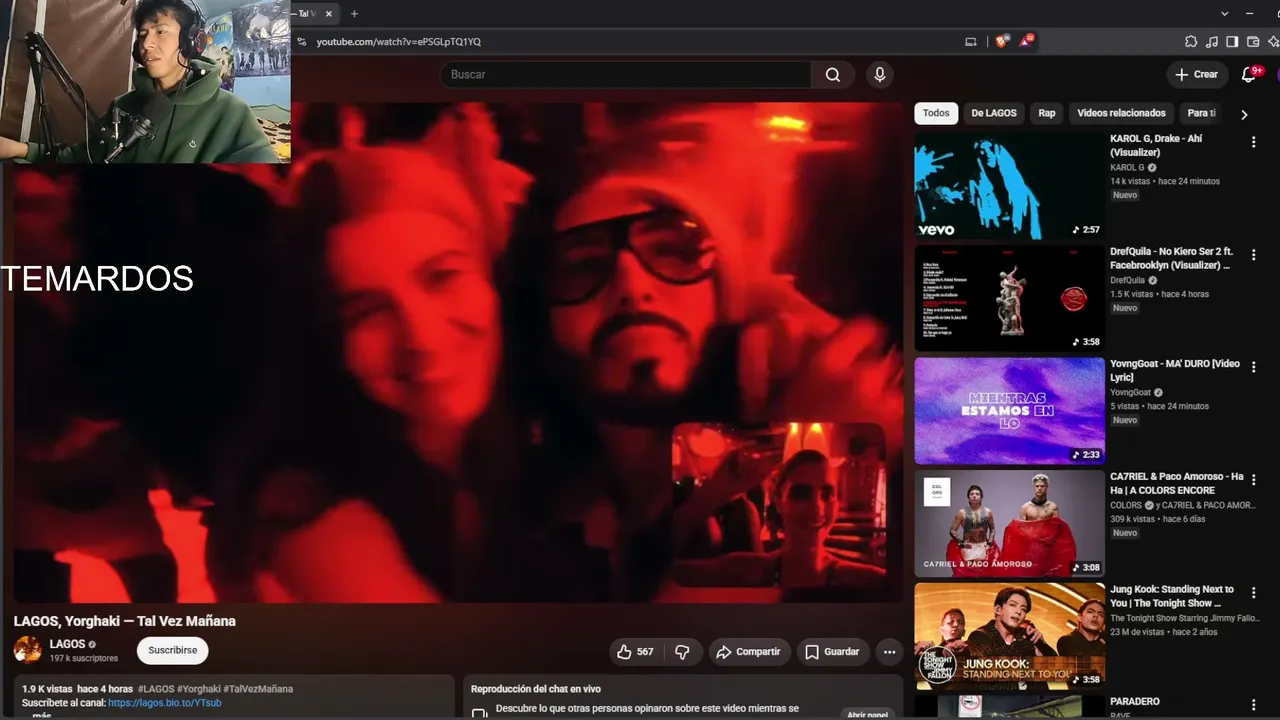Click the YouTube search magnifier button
The width and height of the screenshot is (1280, 720).
833,75
